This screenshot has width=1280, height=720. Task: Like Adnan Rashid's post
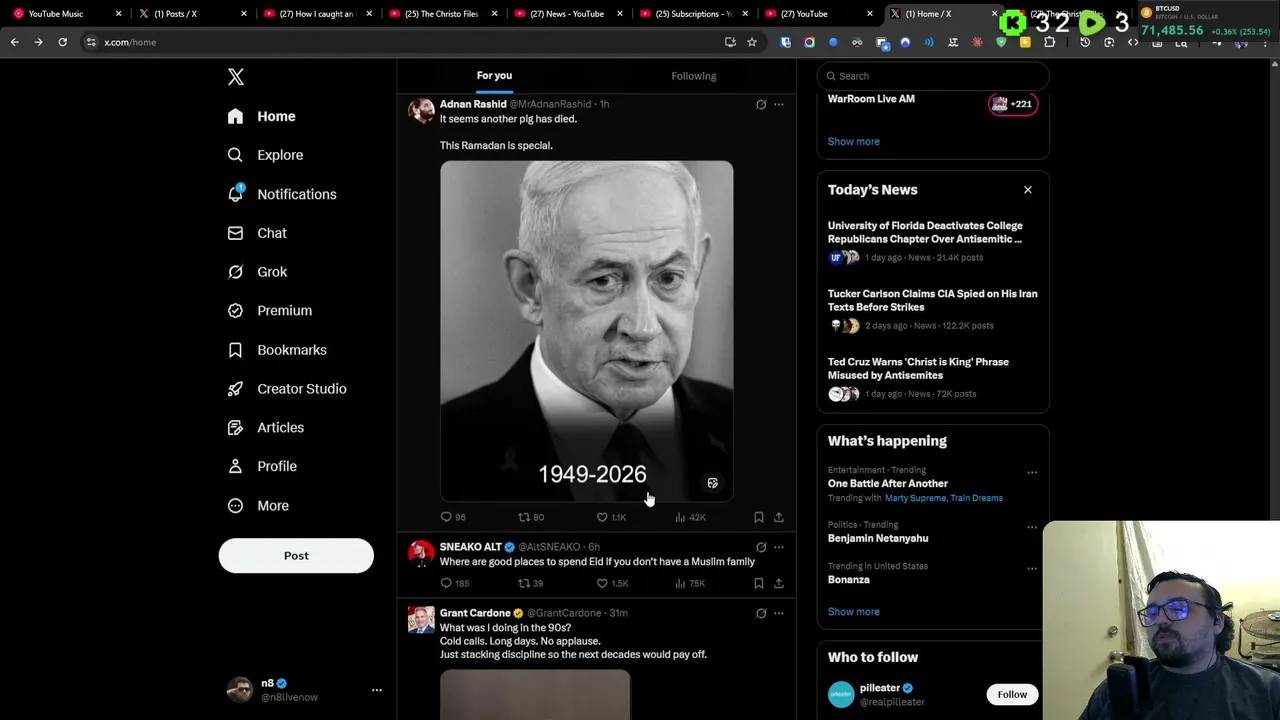click(611, 517)
